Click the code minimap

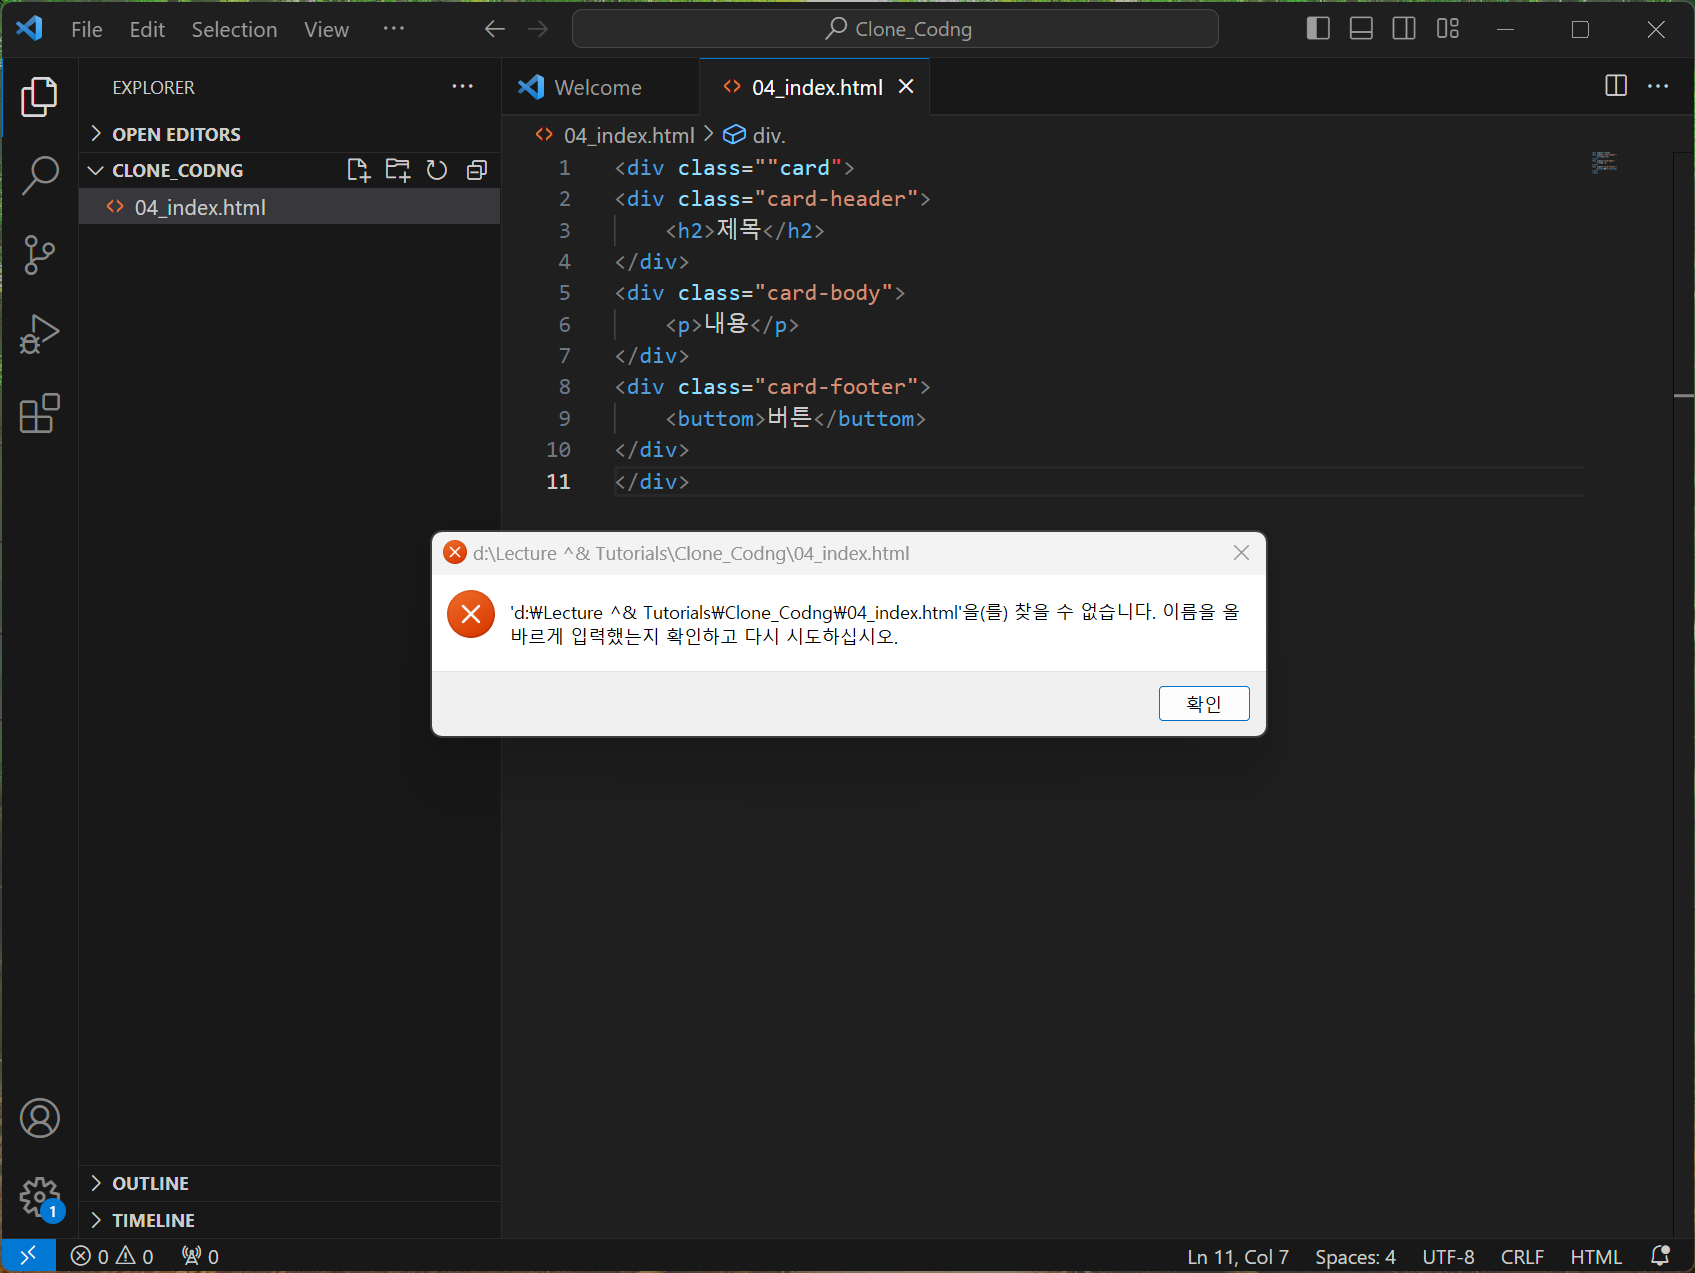[1605, 163]
